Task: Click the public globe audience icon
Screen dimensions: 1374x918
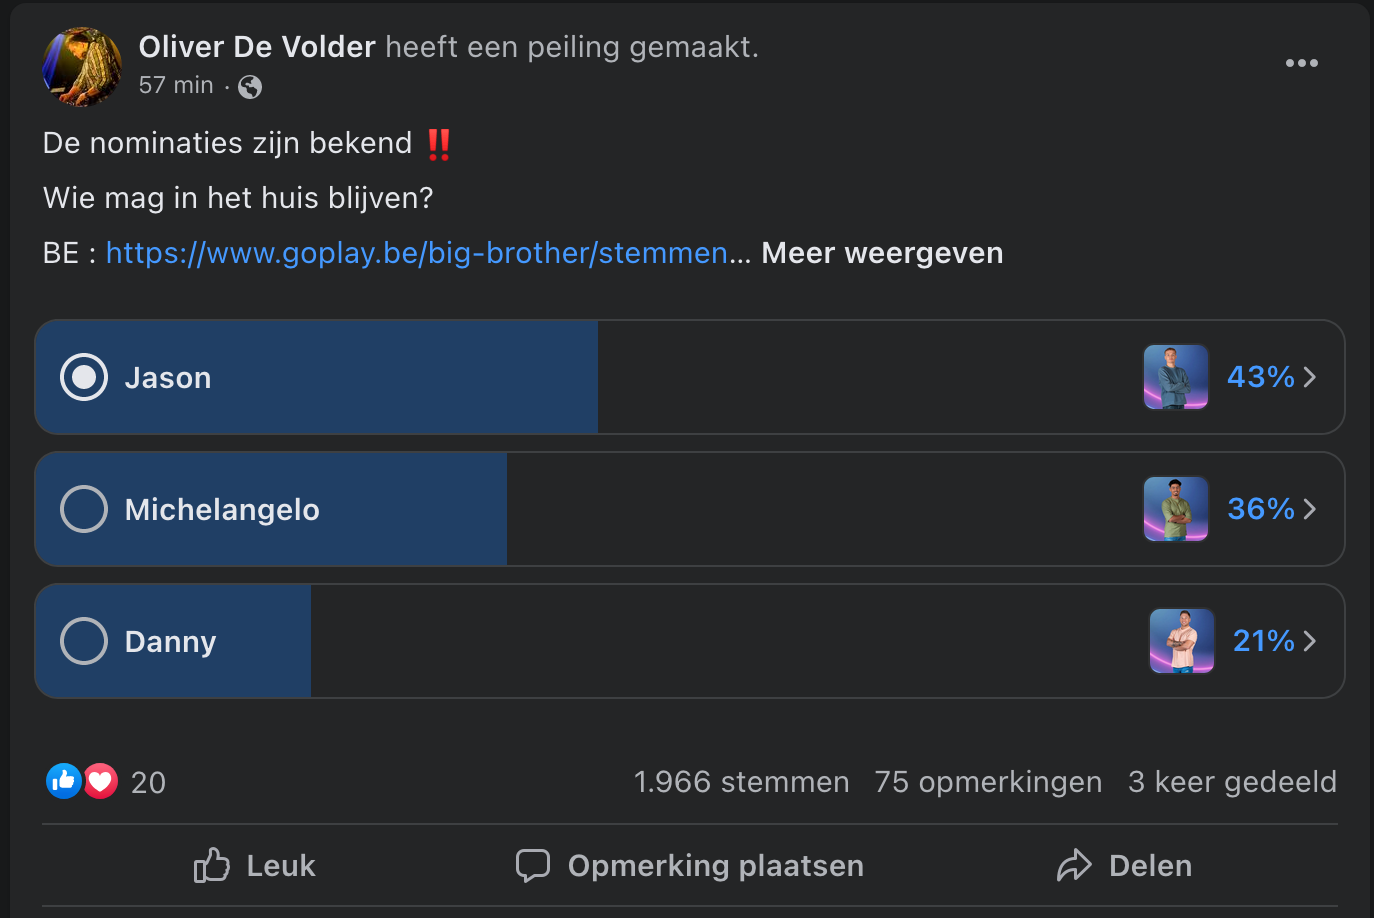Action: coord(250,87)
